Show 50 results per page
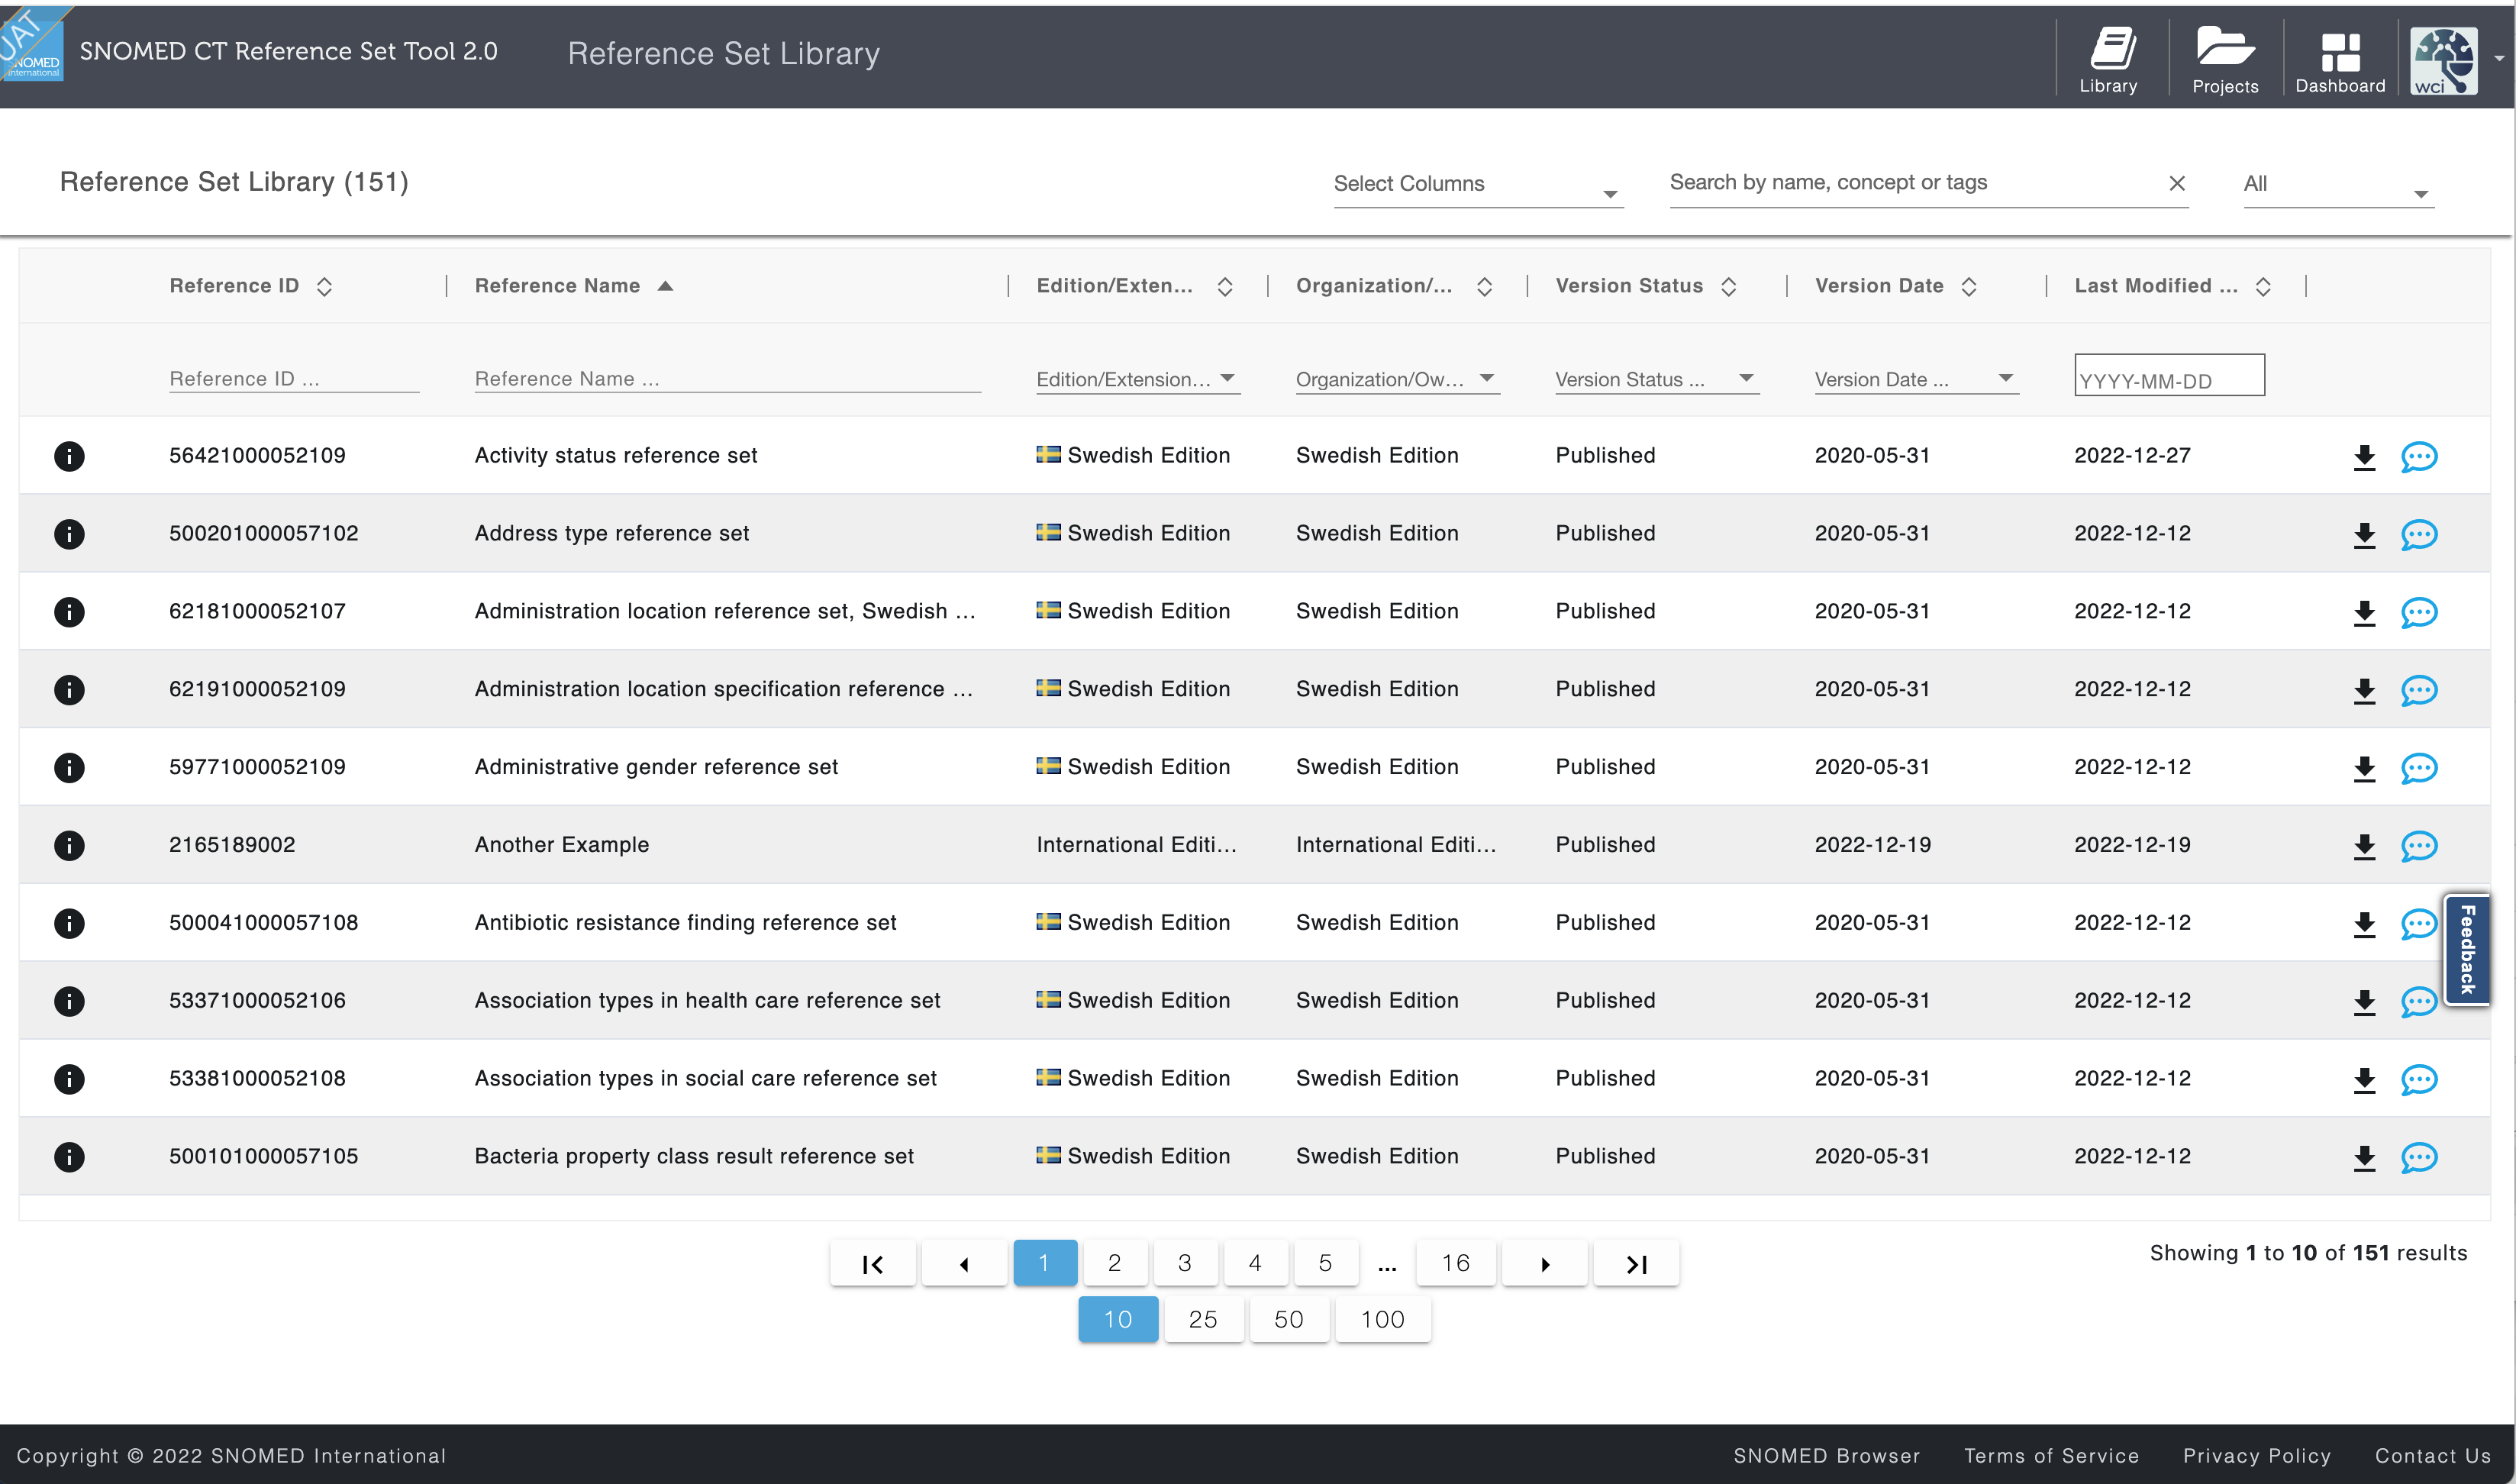2516x1484 pixels. pyautogui.click(x=1289, y=1320)
